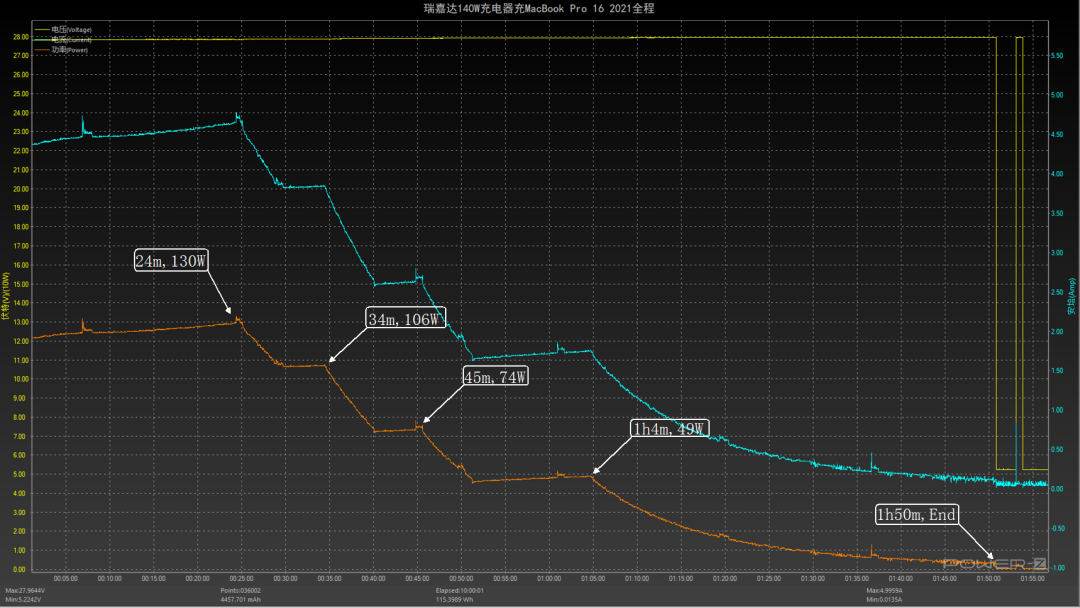The height and width of the screenshot is (608, 1080).
Task: Click the 13.00 left axis label
Action: [x=21, y=322]
